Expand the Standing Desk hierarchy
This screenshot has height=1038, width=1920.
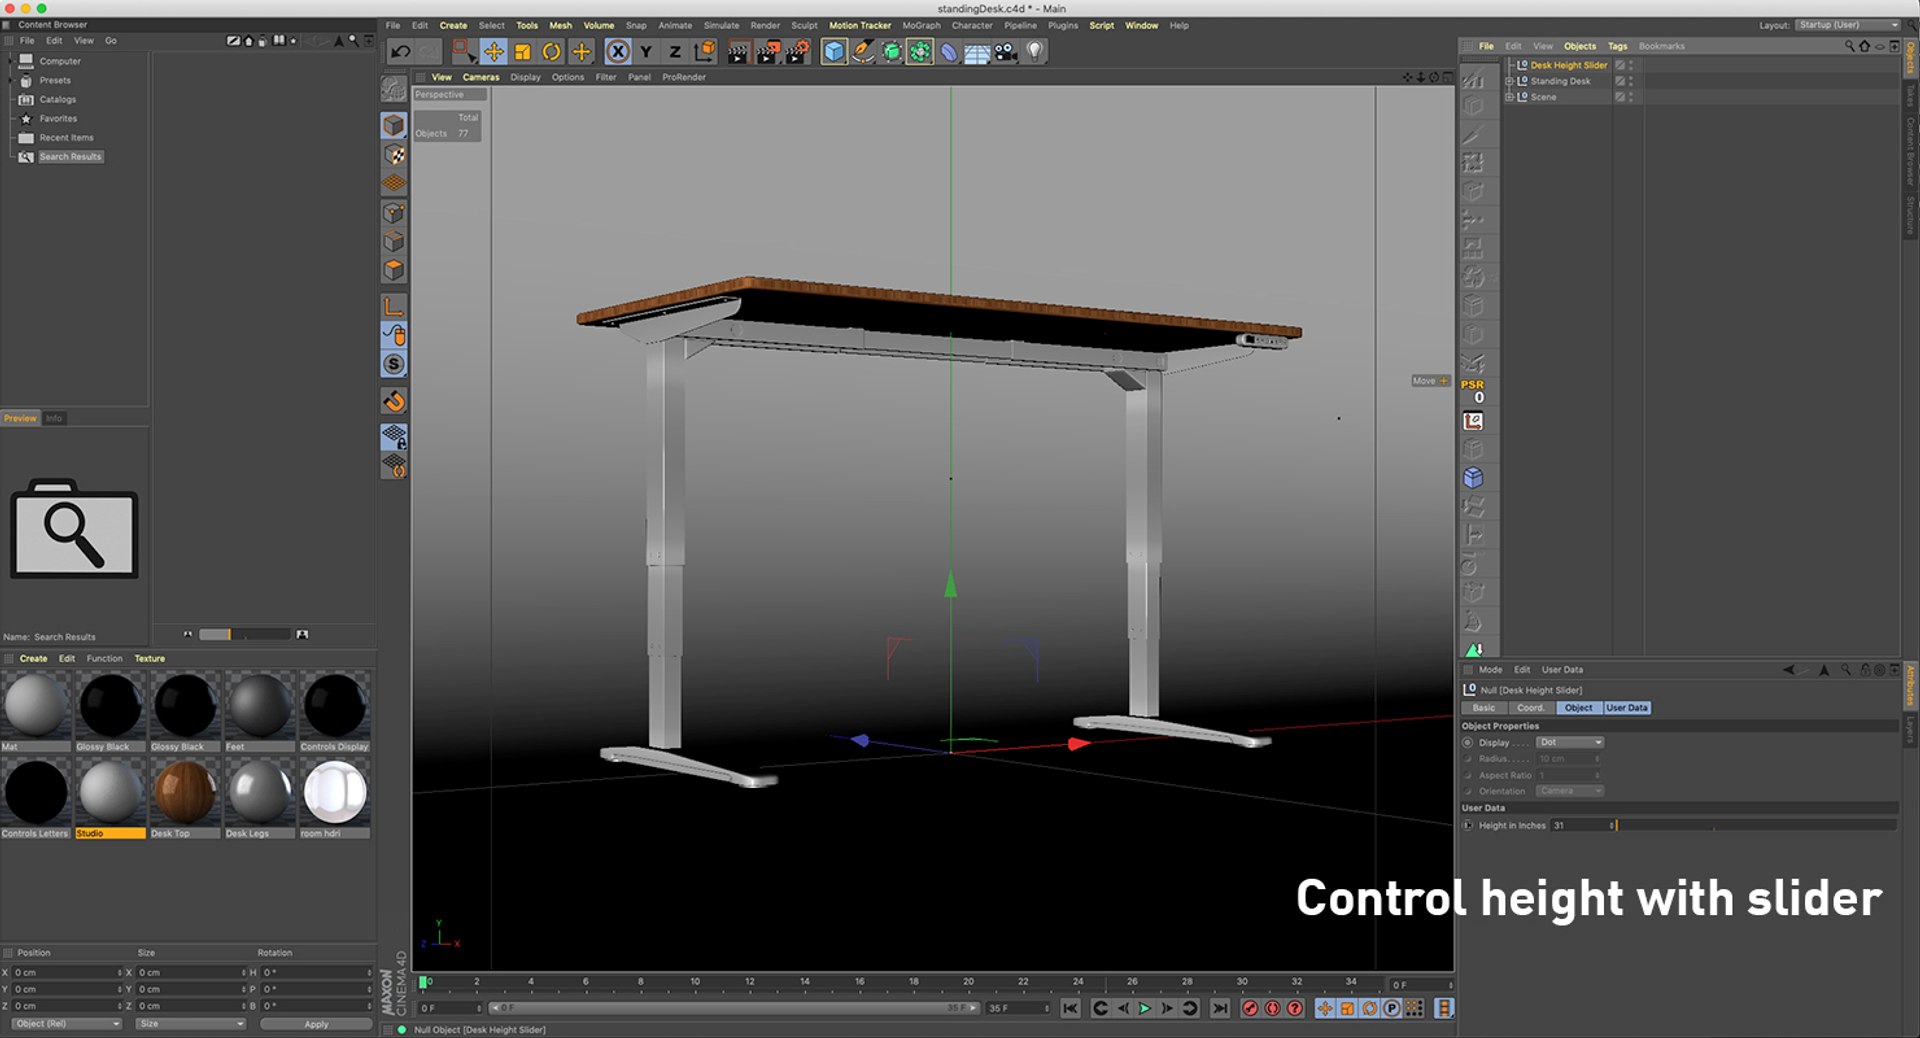(x=1509, y=81)
